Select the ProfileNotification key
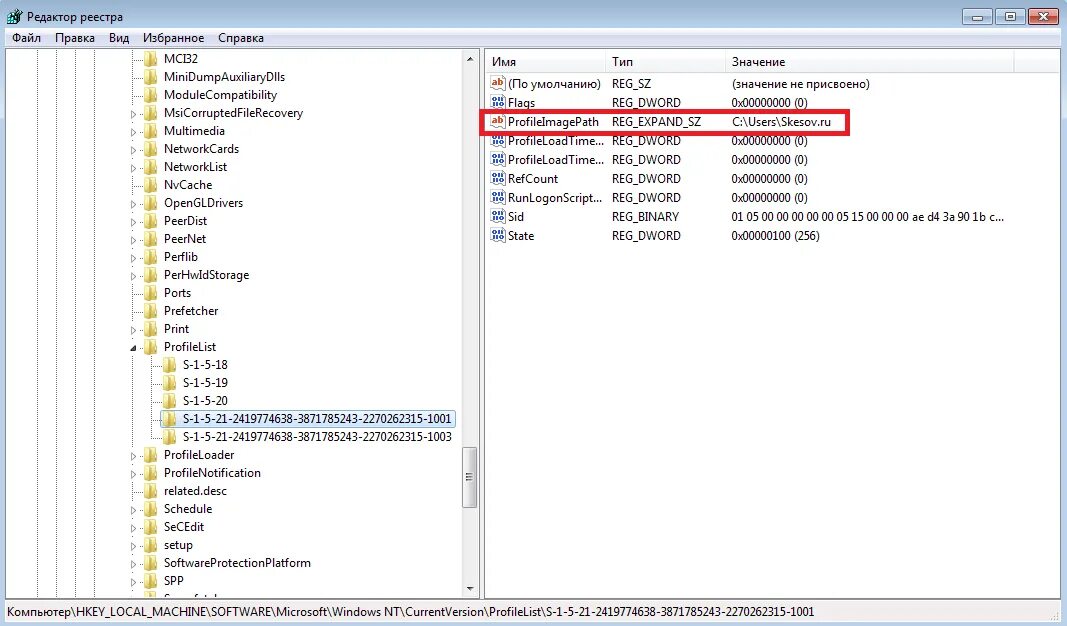The image size is (1067, 626). click(212, 472)
